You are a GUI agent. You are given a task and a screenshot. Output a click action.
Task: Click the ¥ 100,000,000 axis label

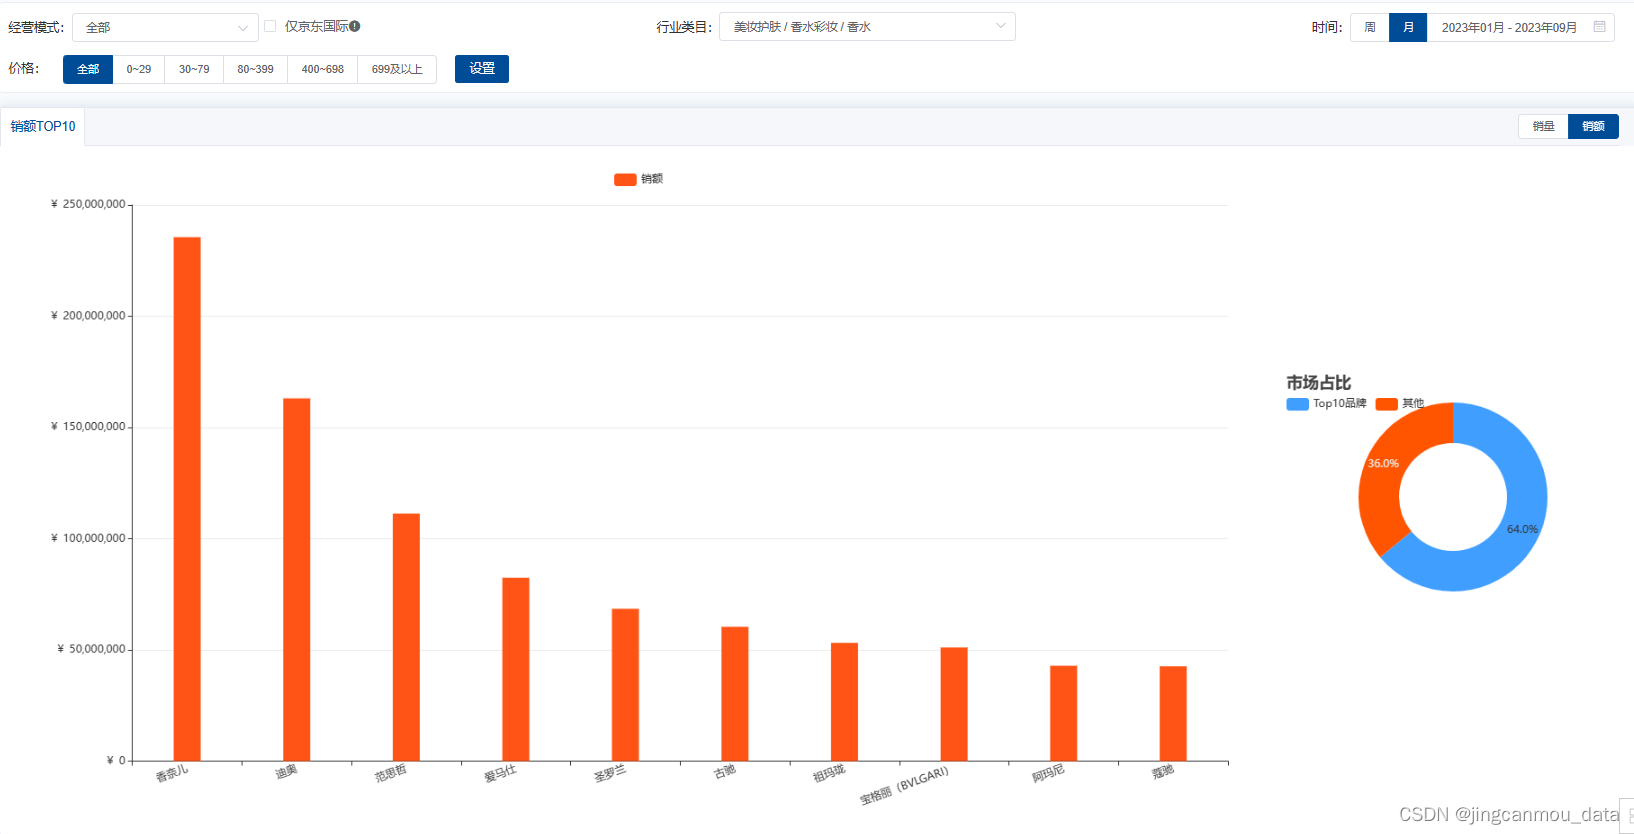pyautogui.click(x=89, y=538)
